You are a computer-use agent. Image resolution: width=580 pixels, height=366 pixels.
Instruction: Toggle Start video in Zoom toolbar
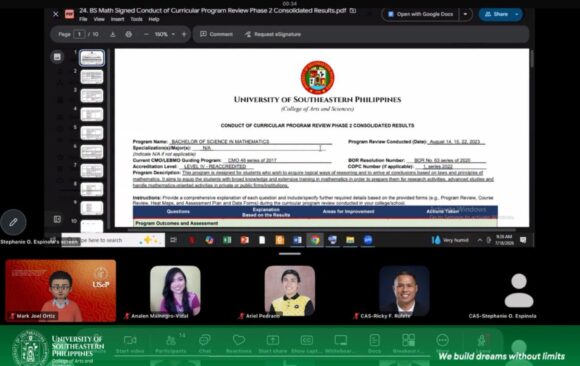[130, 344]
